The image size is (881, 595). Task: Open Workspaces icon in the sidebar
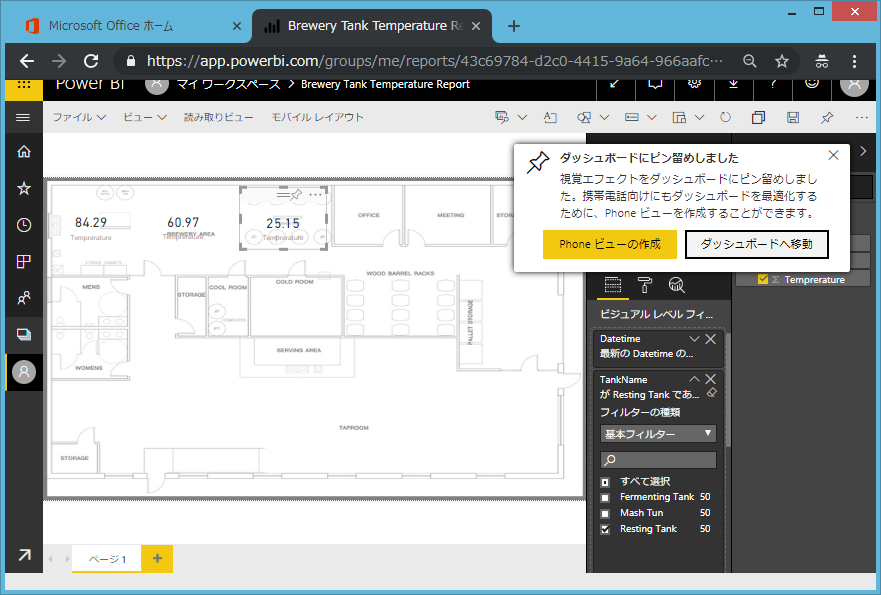[24, 335]
